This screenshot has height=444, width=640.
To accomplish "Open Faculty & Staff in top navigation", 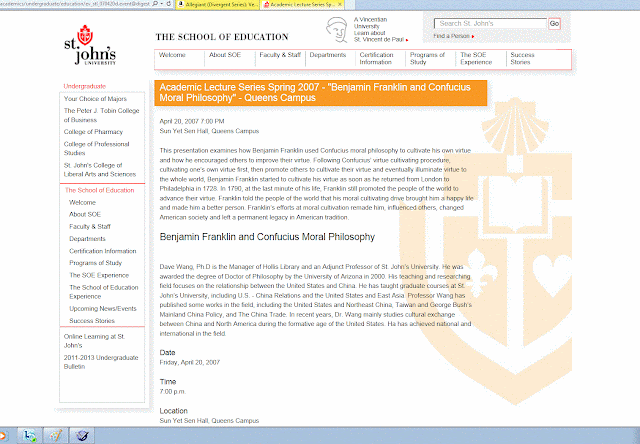I will [x=280, y=55].
